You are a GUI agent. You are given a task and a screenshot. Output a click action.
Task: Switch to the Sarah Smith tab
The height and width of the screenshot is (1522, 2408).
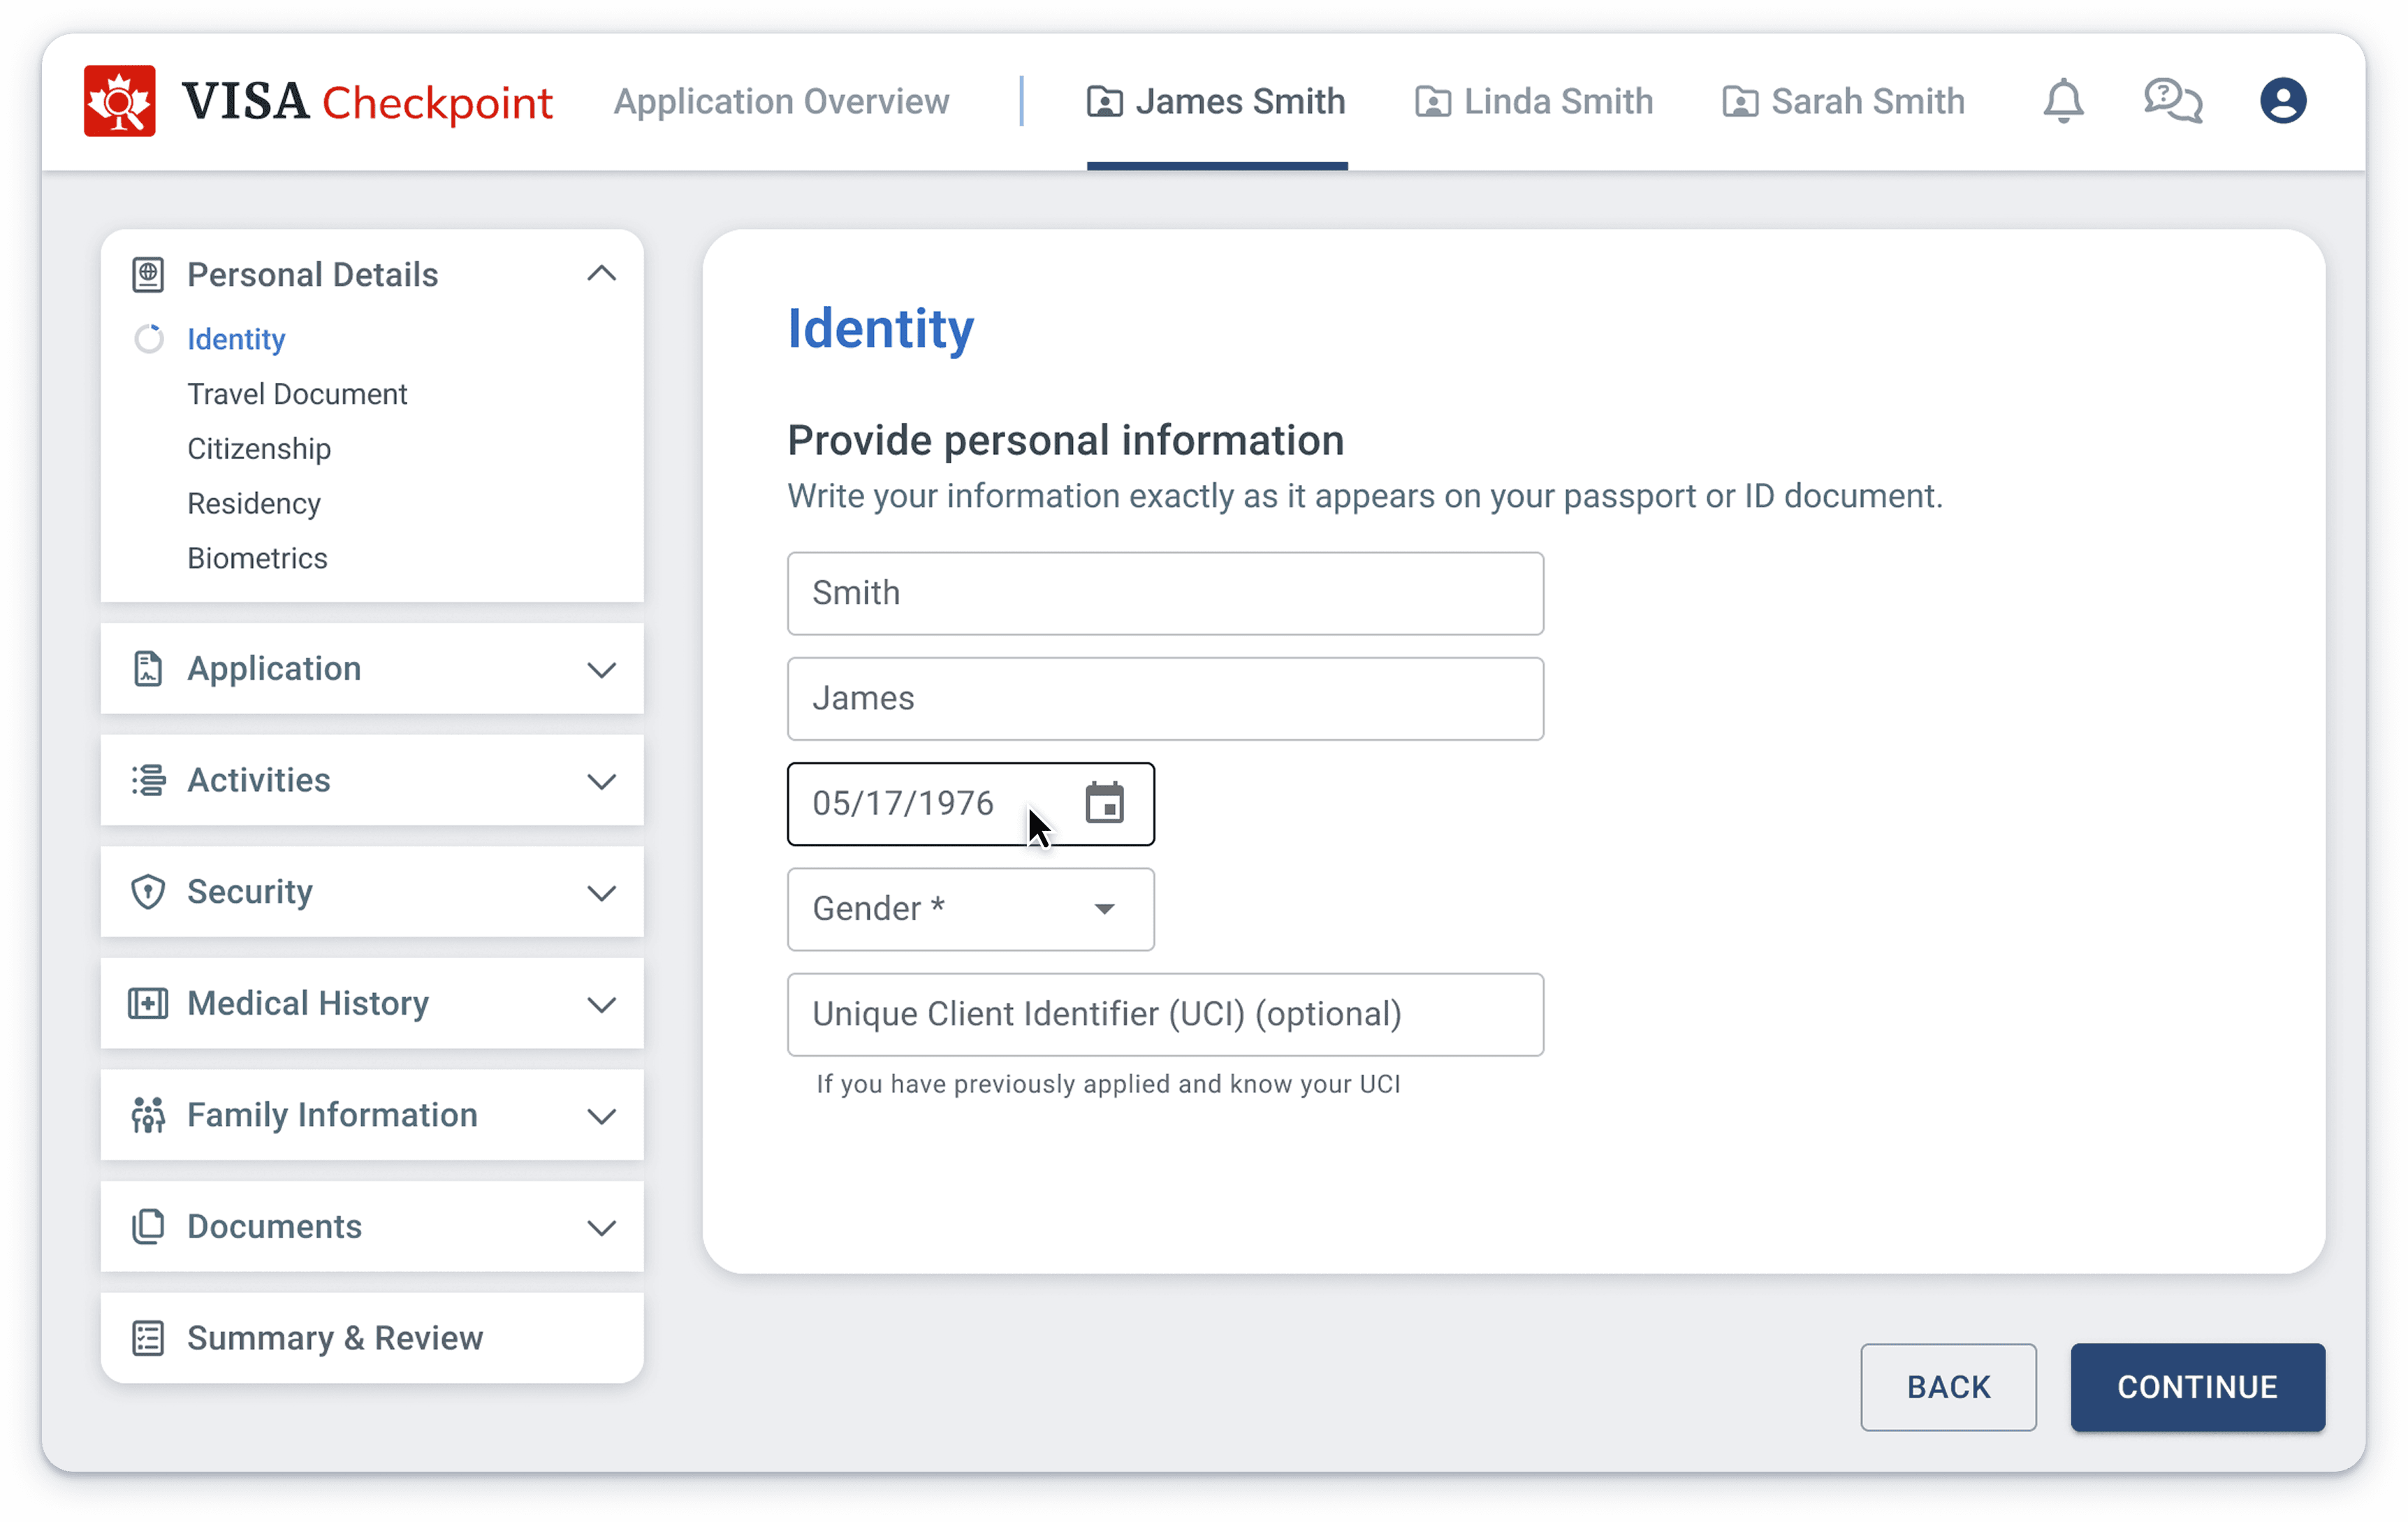1843,101
